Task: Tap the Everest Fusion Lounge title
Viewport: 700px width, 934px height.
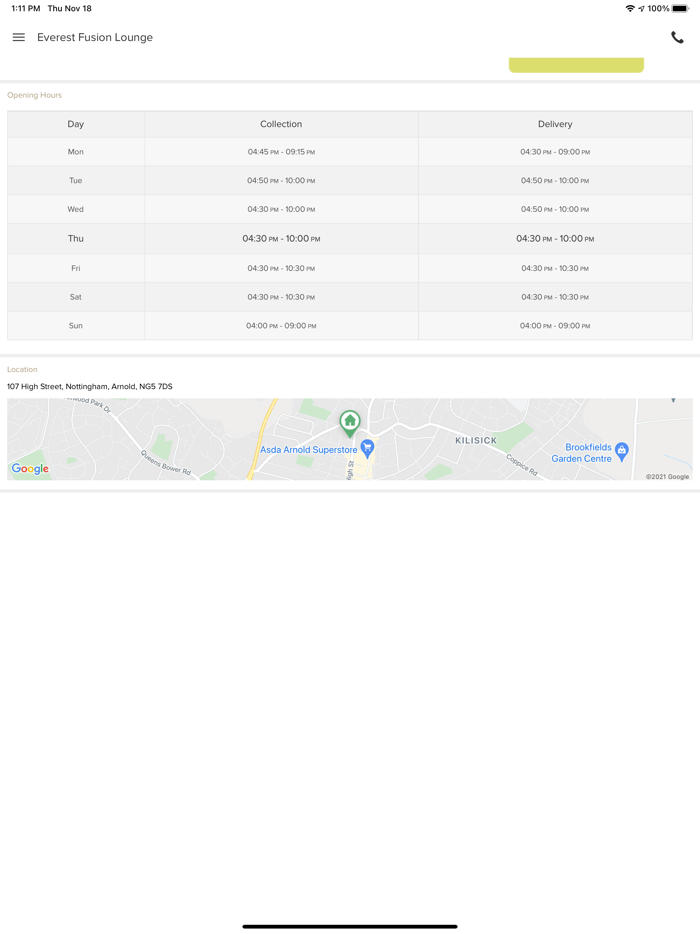Action: tap(95, 38)
